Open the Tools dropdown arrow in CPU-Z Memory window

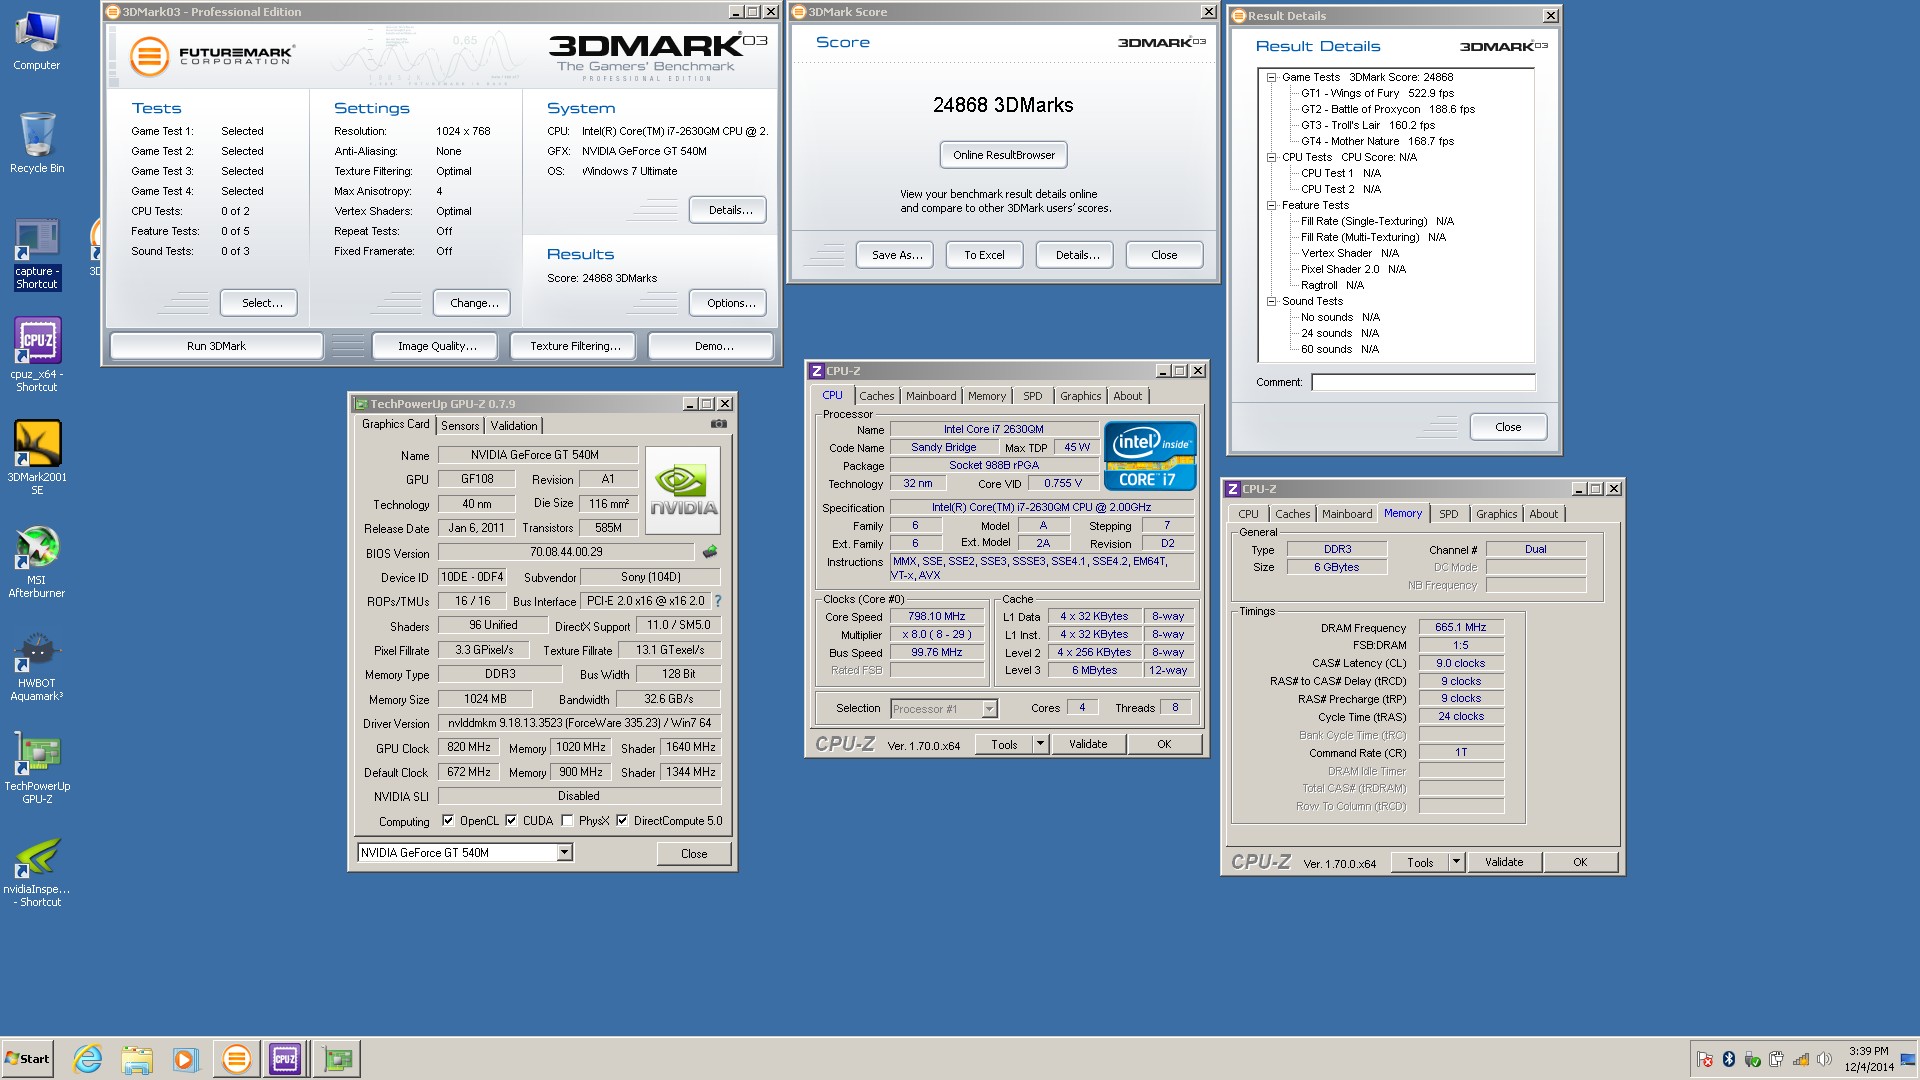click(x=1456, y=862)
